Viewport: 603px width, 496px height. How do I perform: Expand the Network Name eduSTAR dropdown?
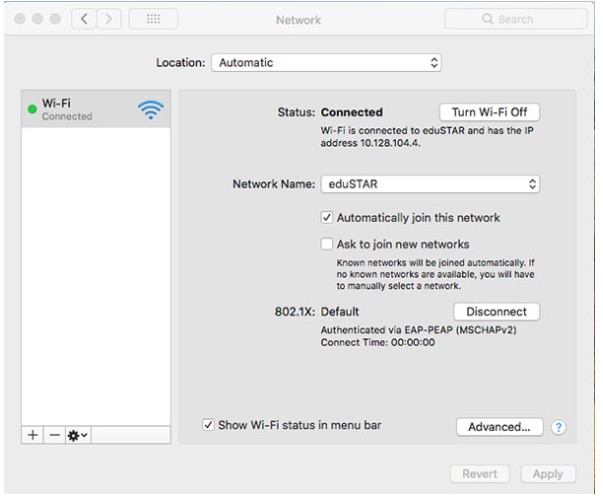431,184
